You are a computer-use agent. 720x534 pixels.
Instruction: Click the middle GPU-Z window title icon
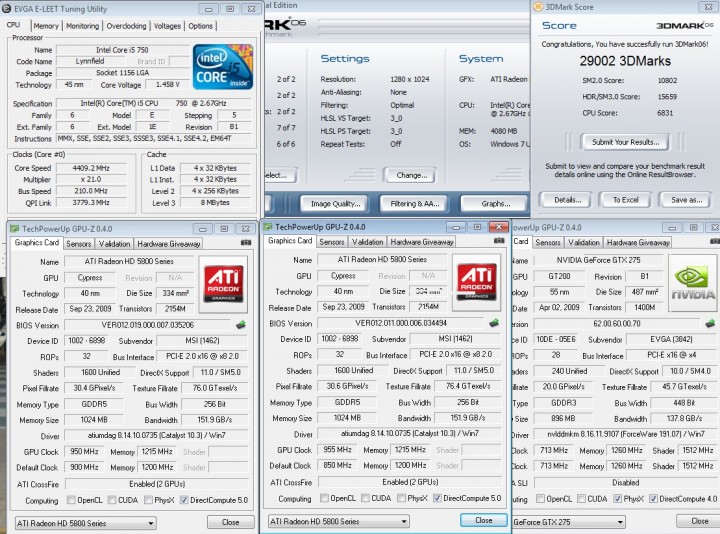(x=268, y=227)
